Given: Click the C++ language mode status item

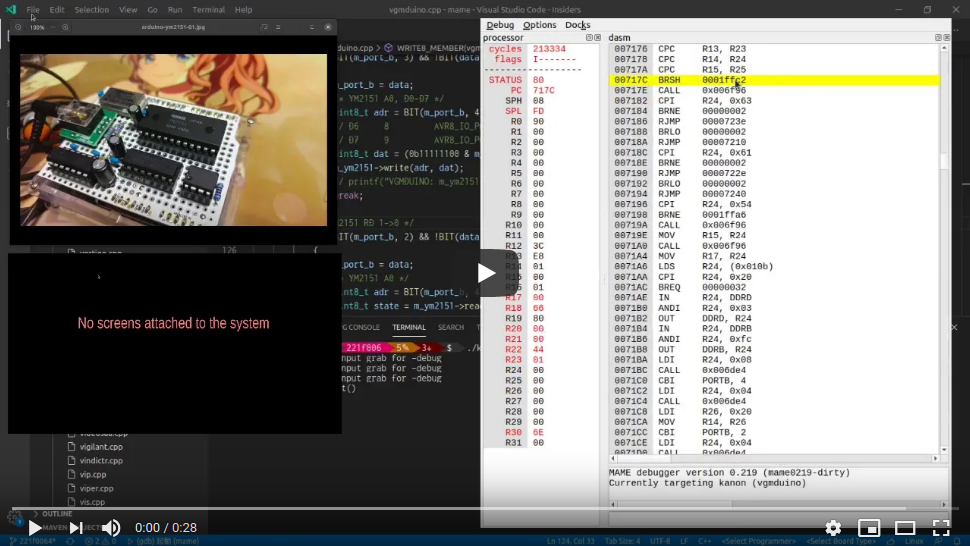Looking at the screenshot, I should [705, 541].
